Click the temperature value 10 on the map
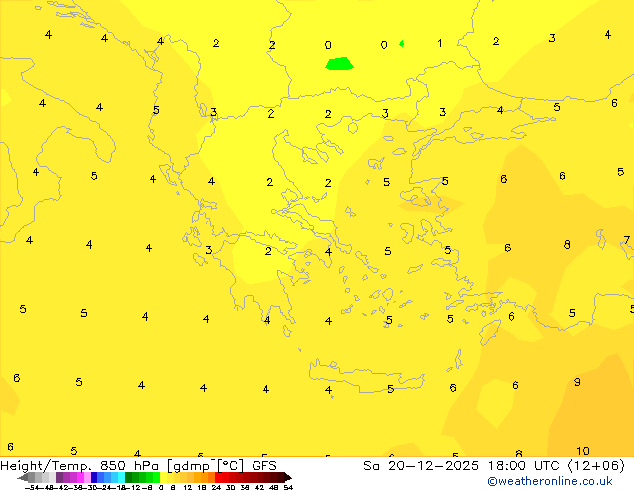The height and width of the screenshot is (490, 634). 583,451
